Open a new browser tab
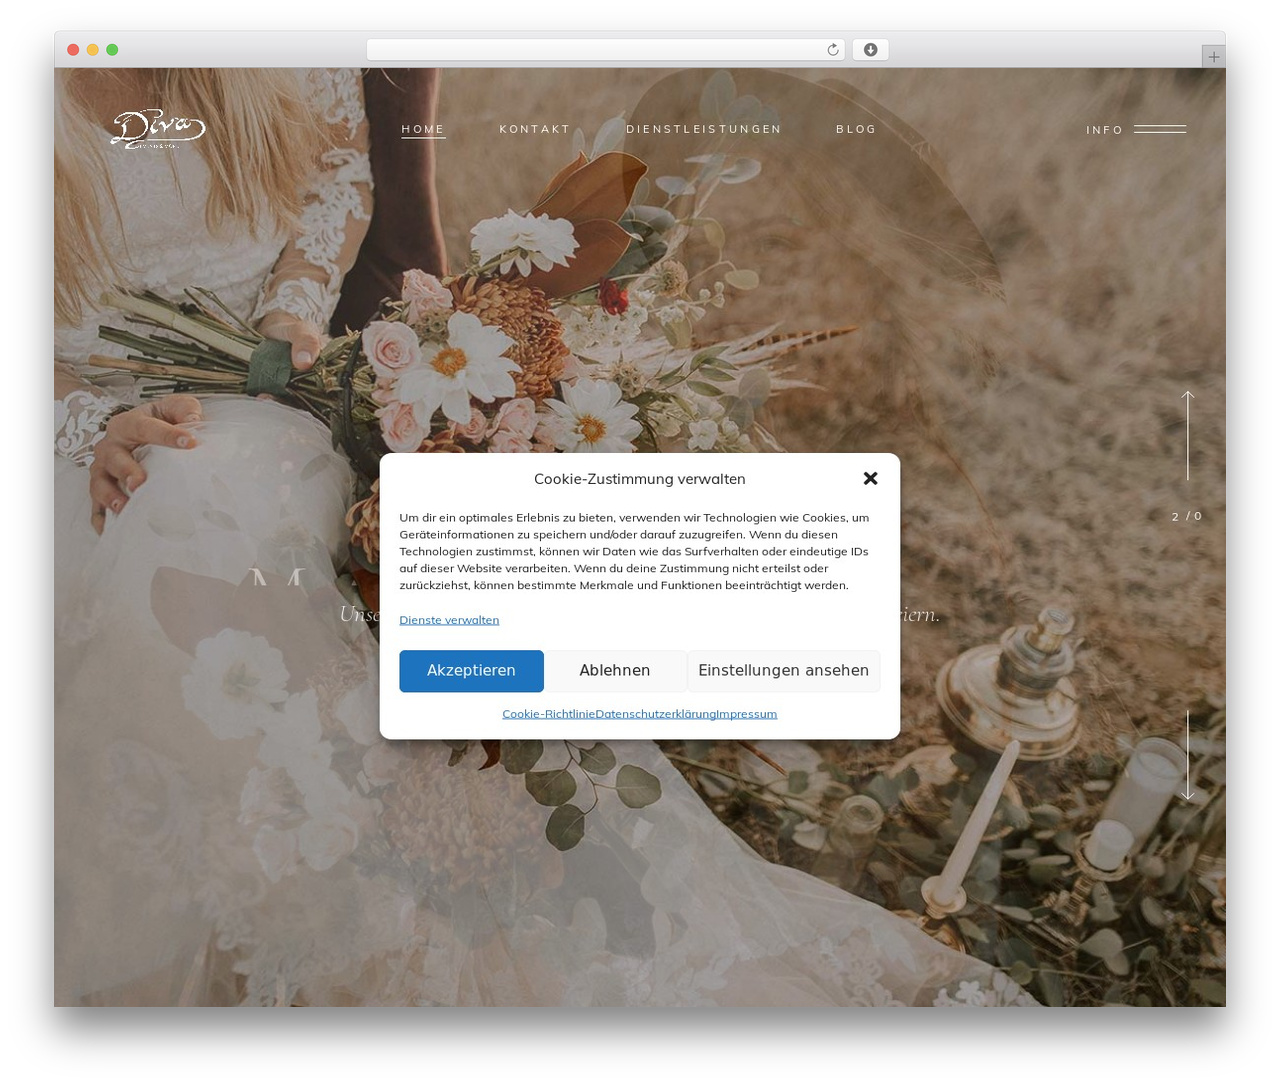Viewport: 1280px width, 1084px height. click(x=1213, y=57)
